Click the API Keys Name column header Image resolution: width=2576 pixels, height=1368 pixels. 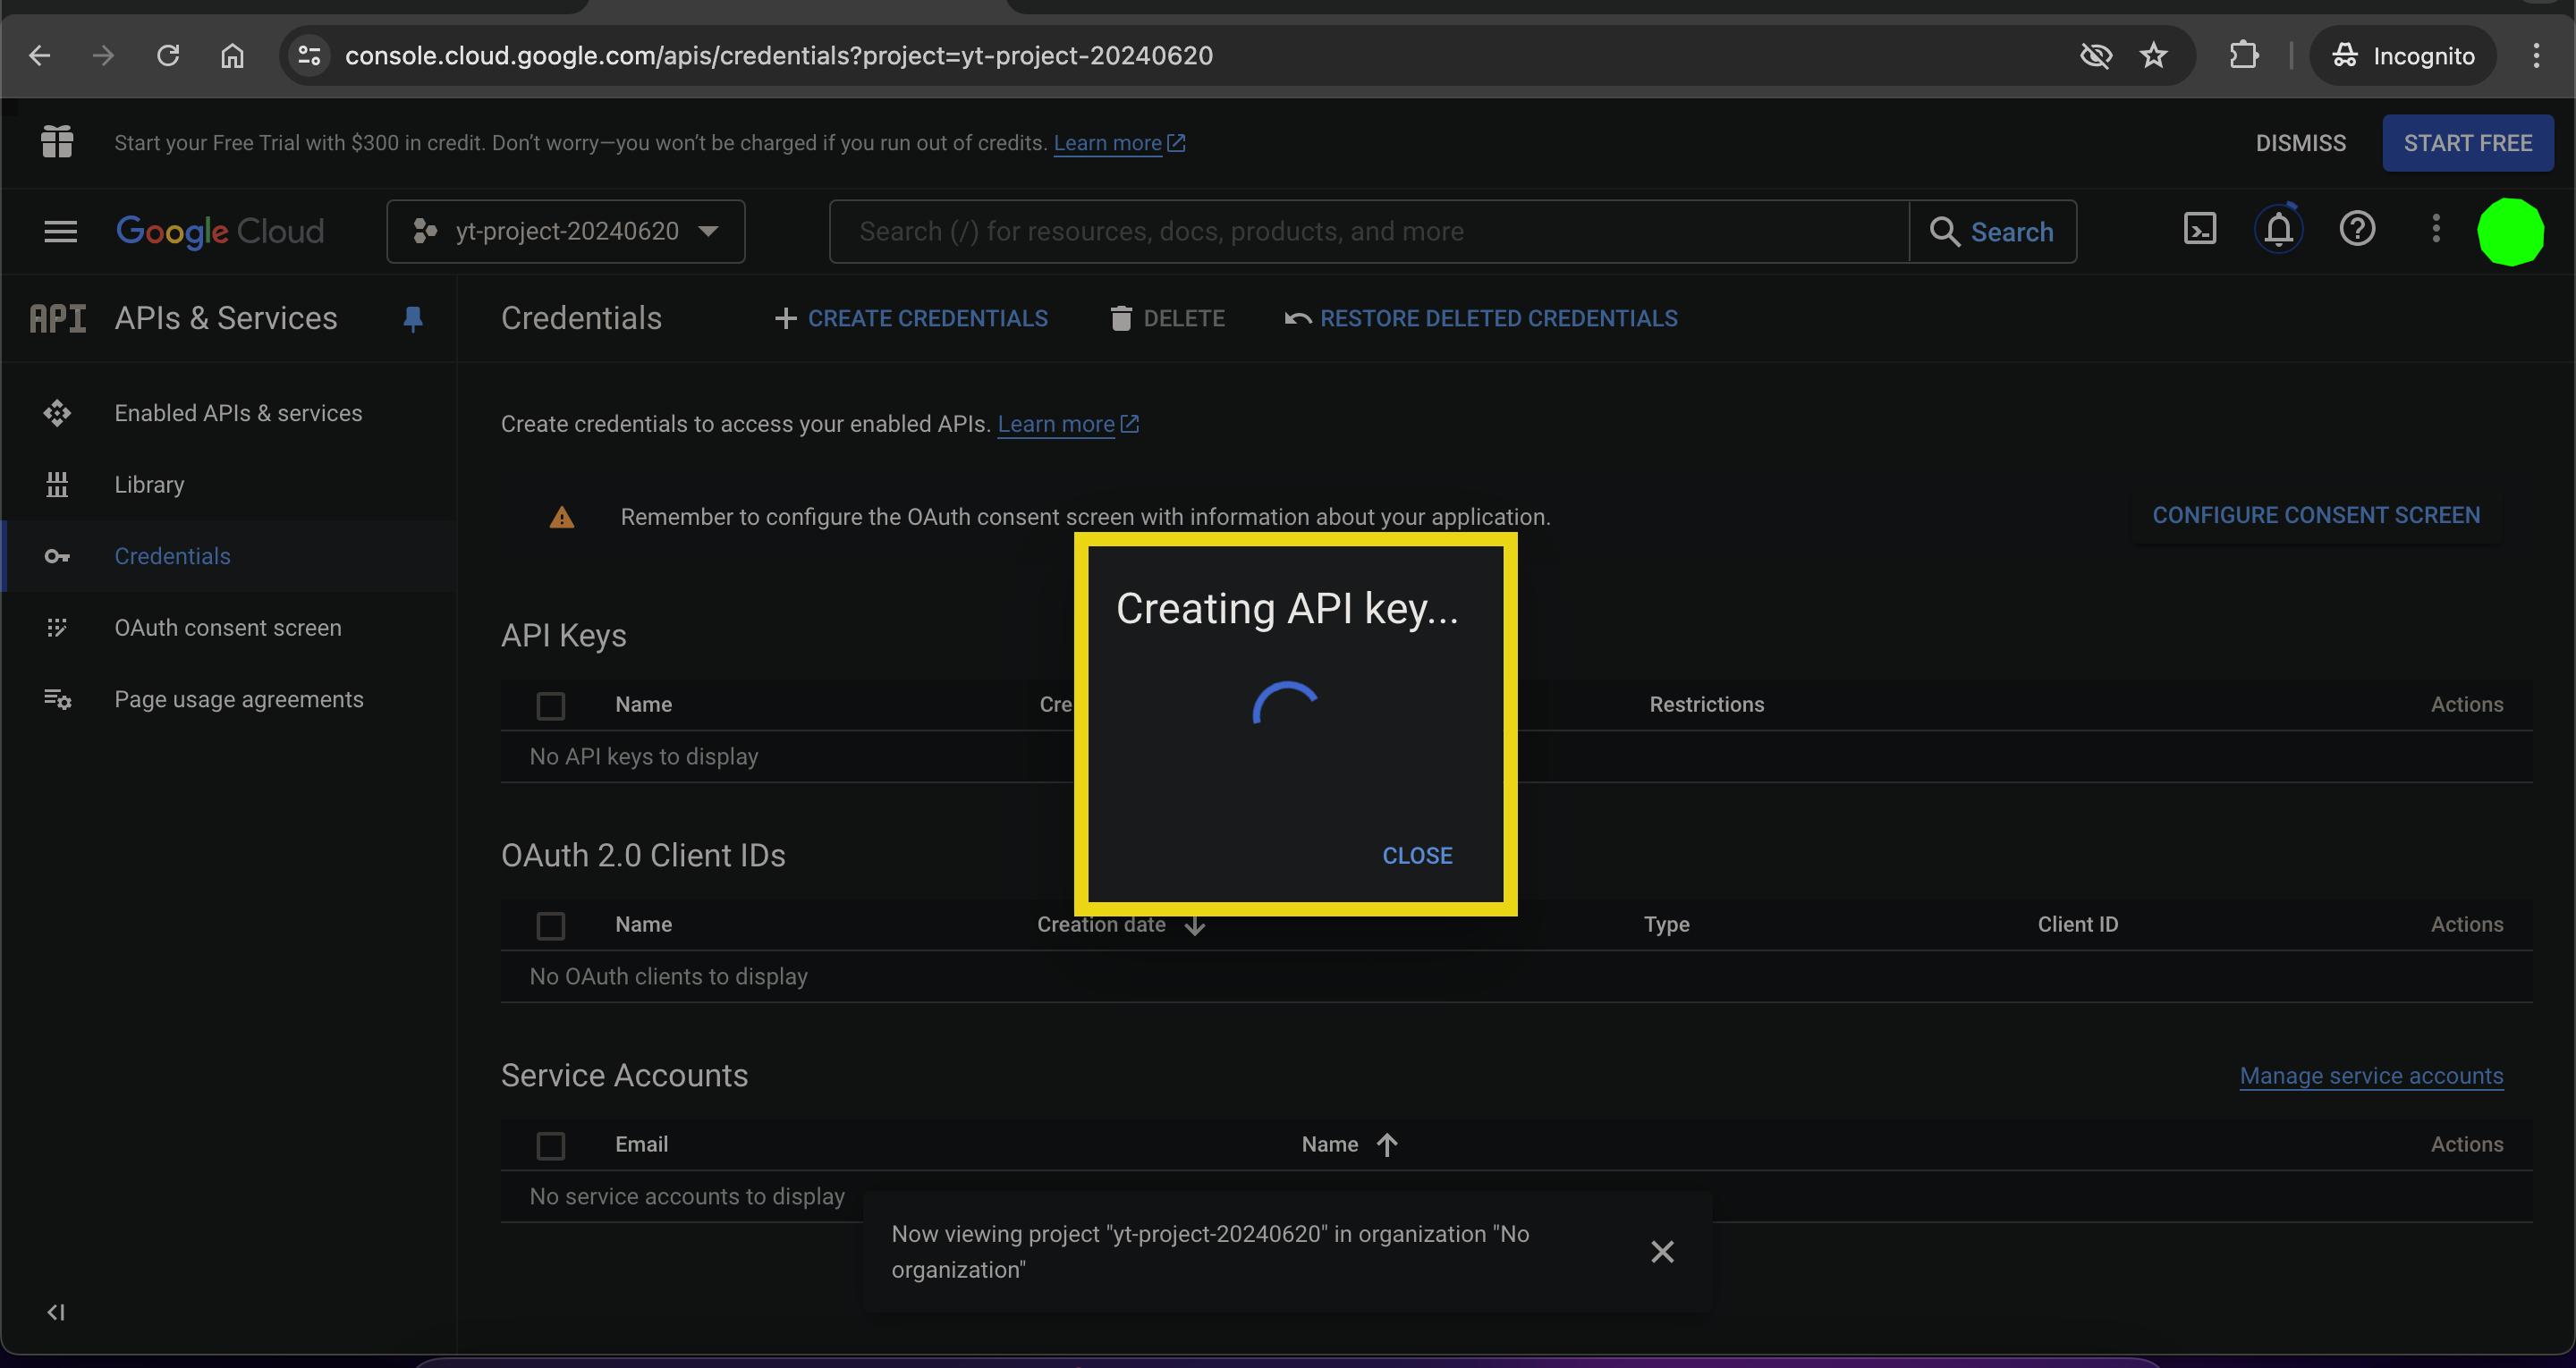(643, 705)
